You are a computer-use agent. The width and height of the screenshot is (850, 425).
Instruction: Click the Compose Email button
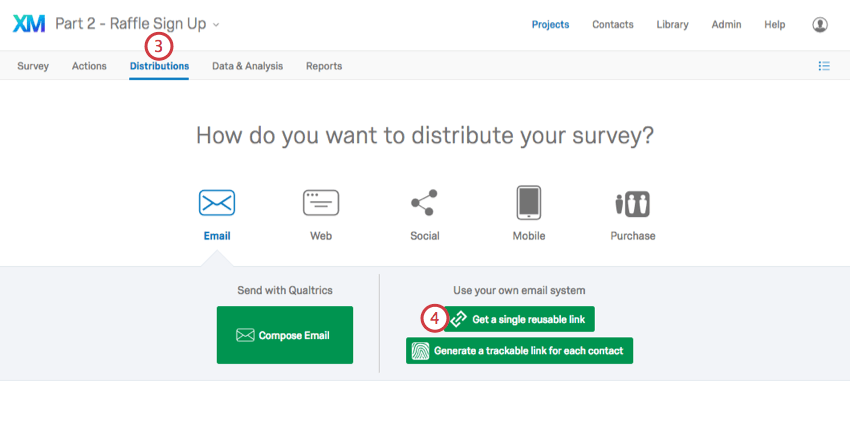click(x=285, y=335)
